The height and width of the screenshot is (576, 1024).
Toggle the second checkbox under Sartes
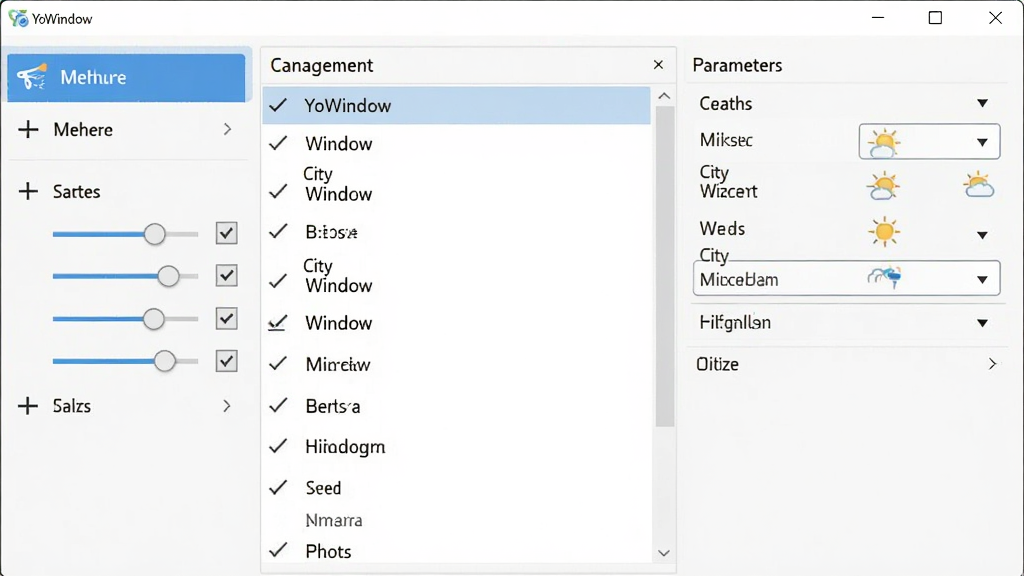tap(227, 276)
